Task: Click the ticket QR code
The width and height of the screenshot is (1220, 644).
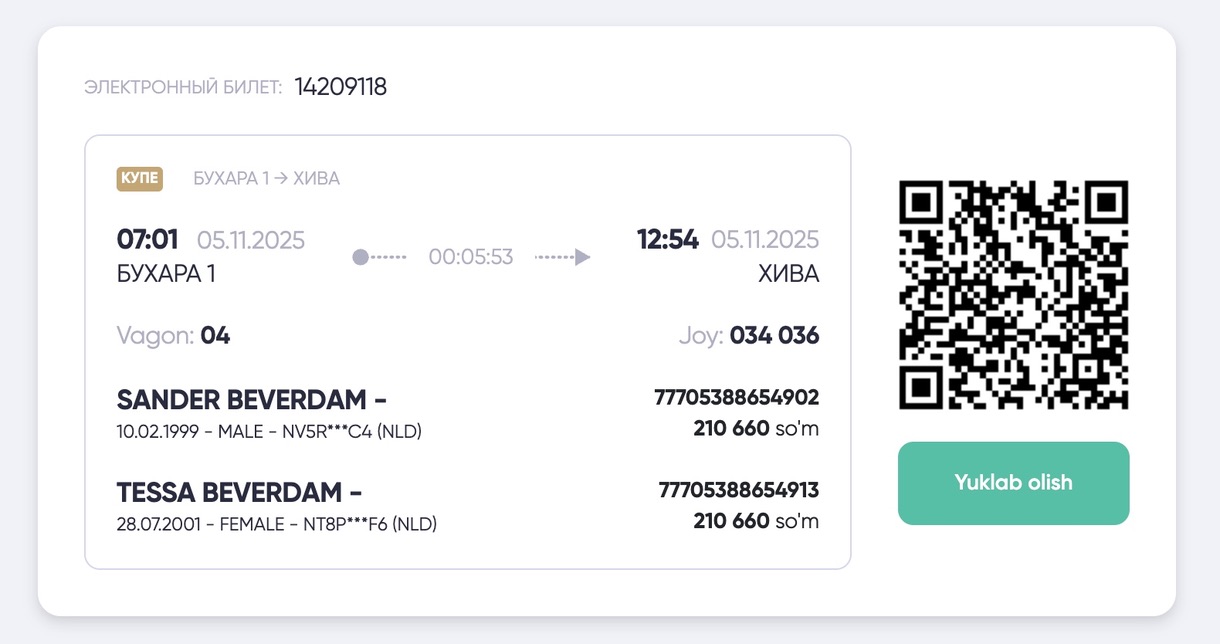Action: (x=1013, y=295)
